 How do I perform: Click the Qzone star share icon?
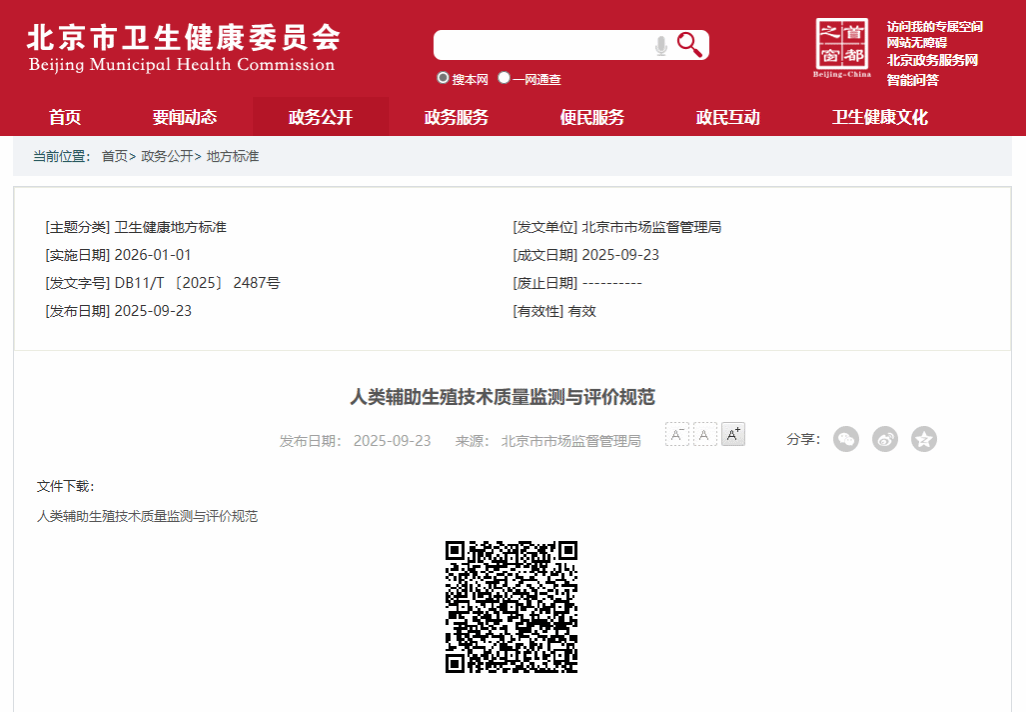[x=923, y=439]
